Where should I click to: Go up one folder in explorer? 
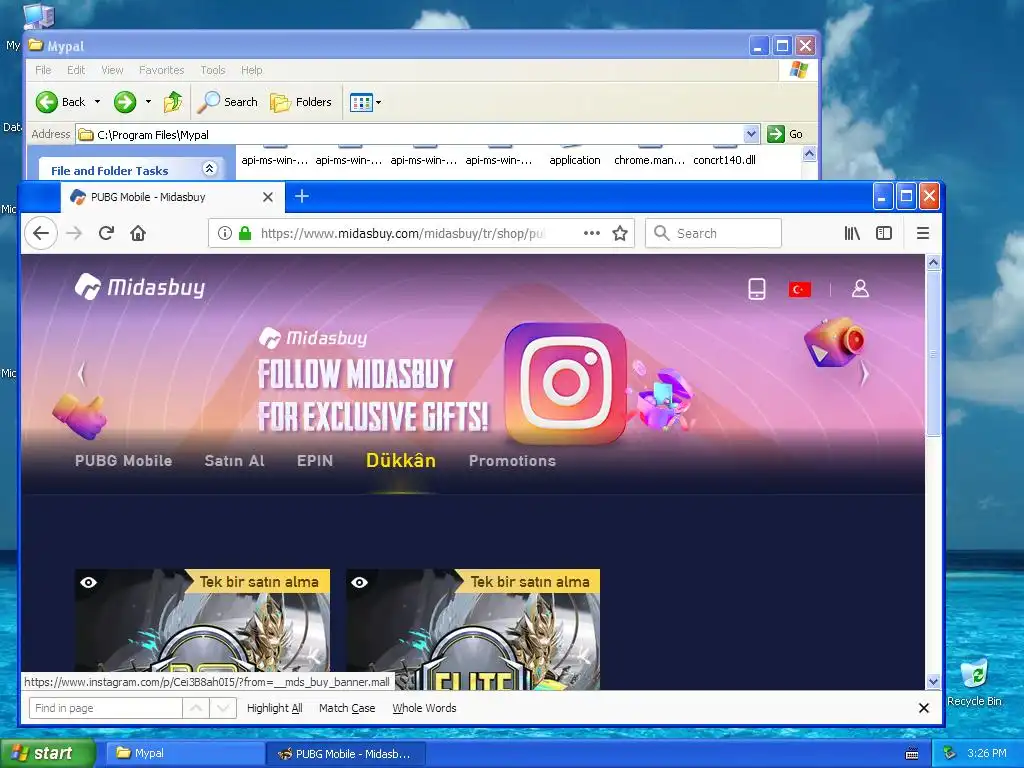pos(173,102)
